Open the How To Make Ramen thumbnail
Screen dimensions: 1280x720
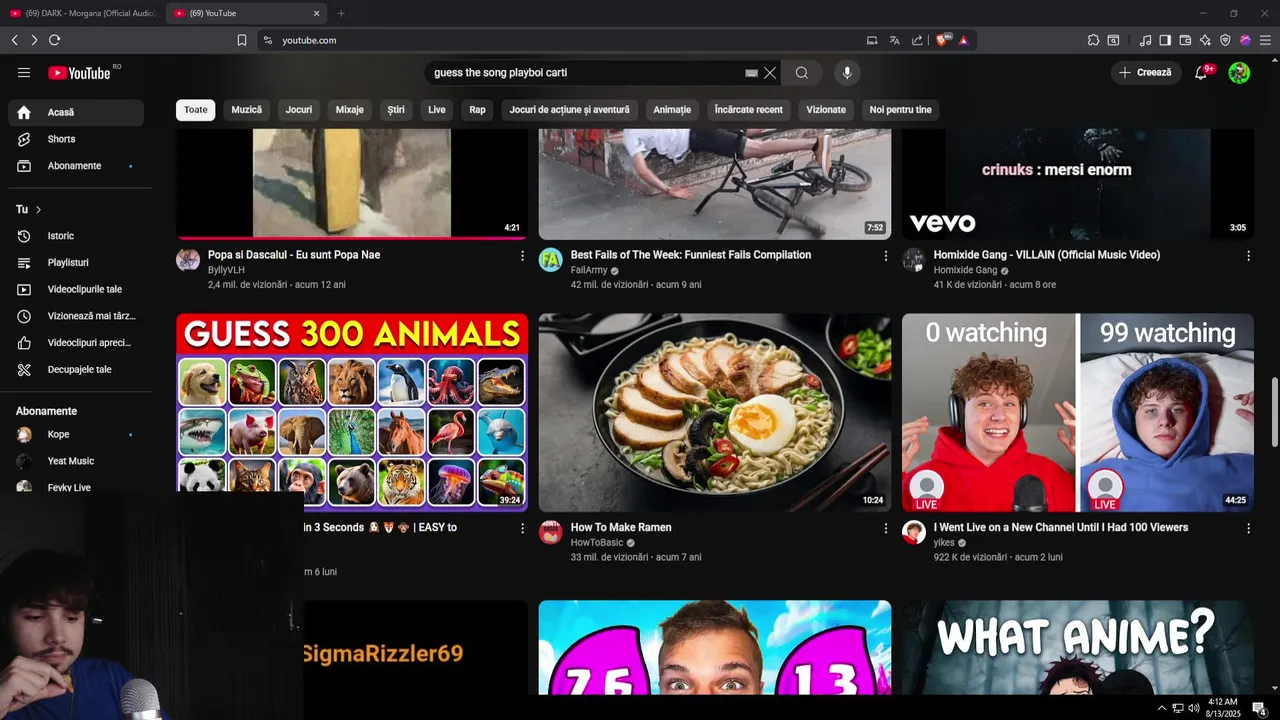click(x=715, y=412)
